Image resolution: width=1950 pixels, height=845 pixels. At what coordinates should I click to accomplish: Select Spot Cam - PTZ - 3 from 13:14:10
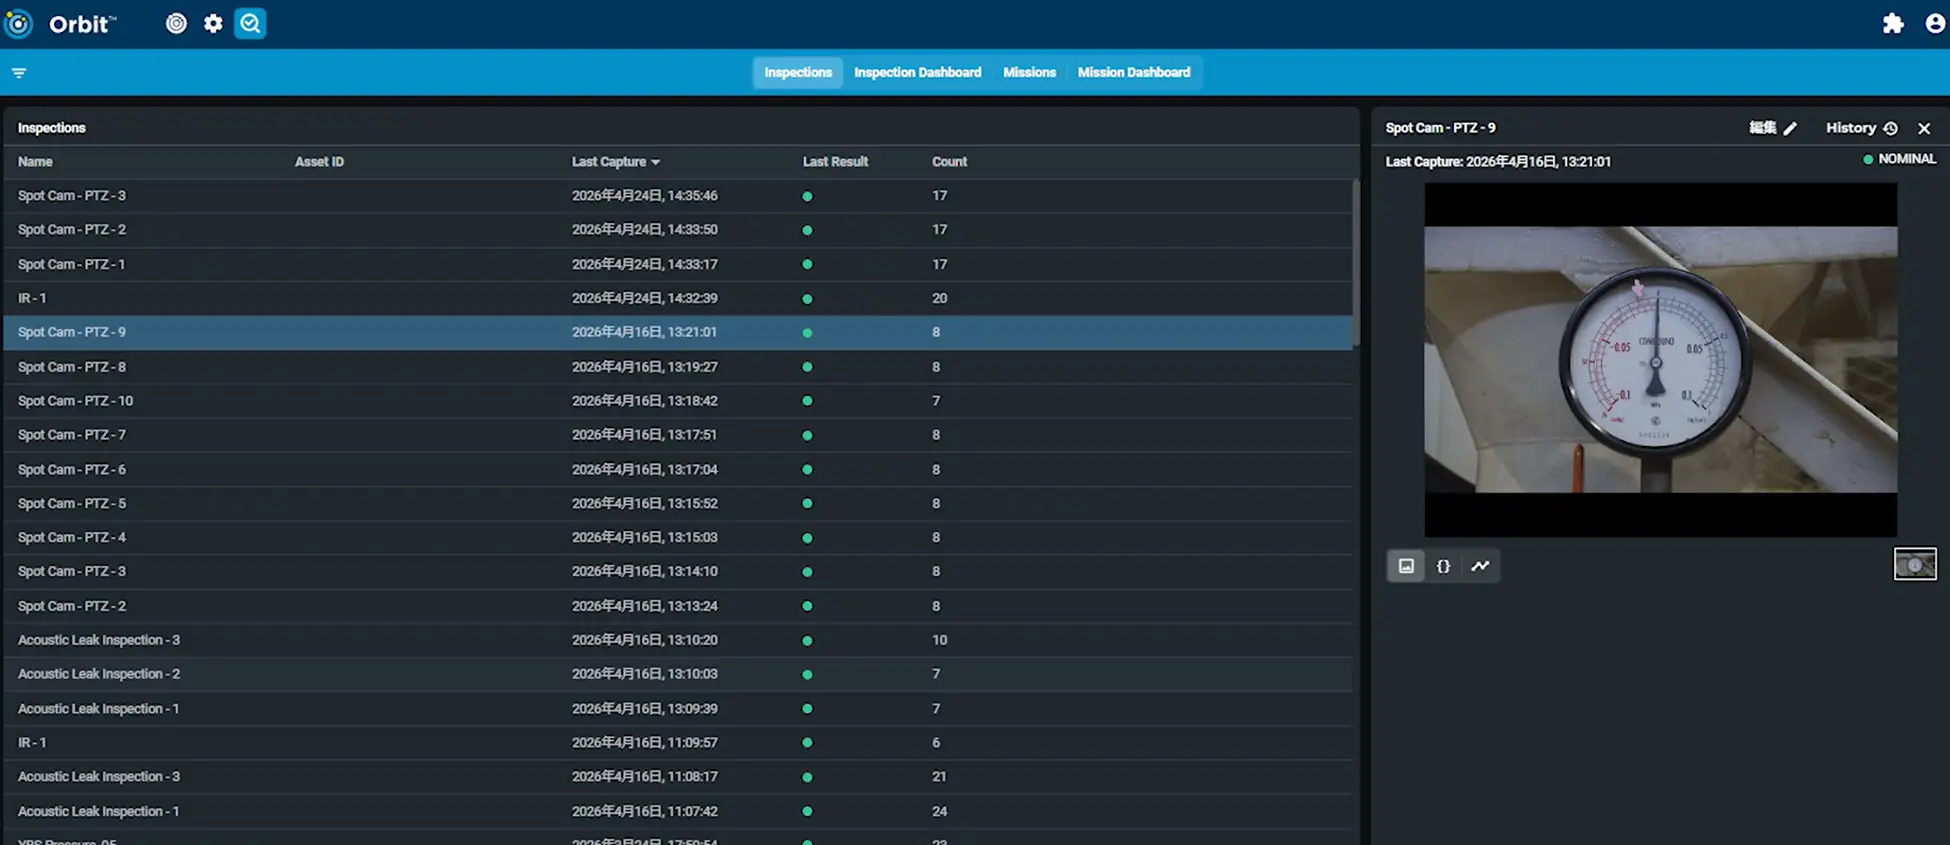point(678,571)
